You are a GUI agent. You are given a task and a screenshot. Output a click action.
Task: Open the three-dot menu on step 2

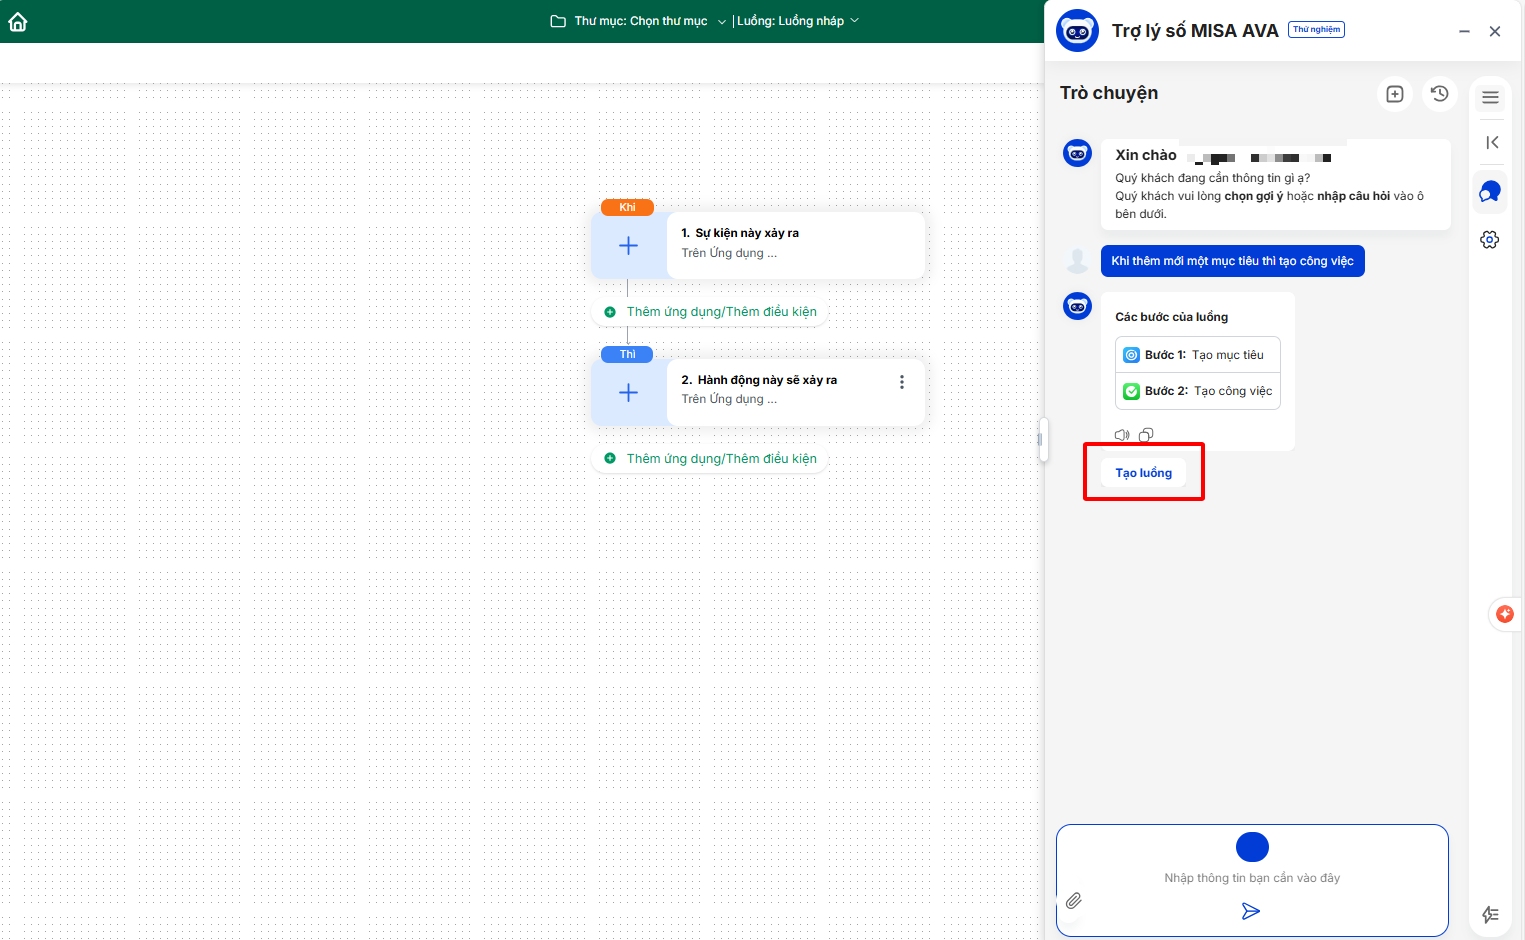(x=902, y=382)
